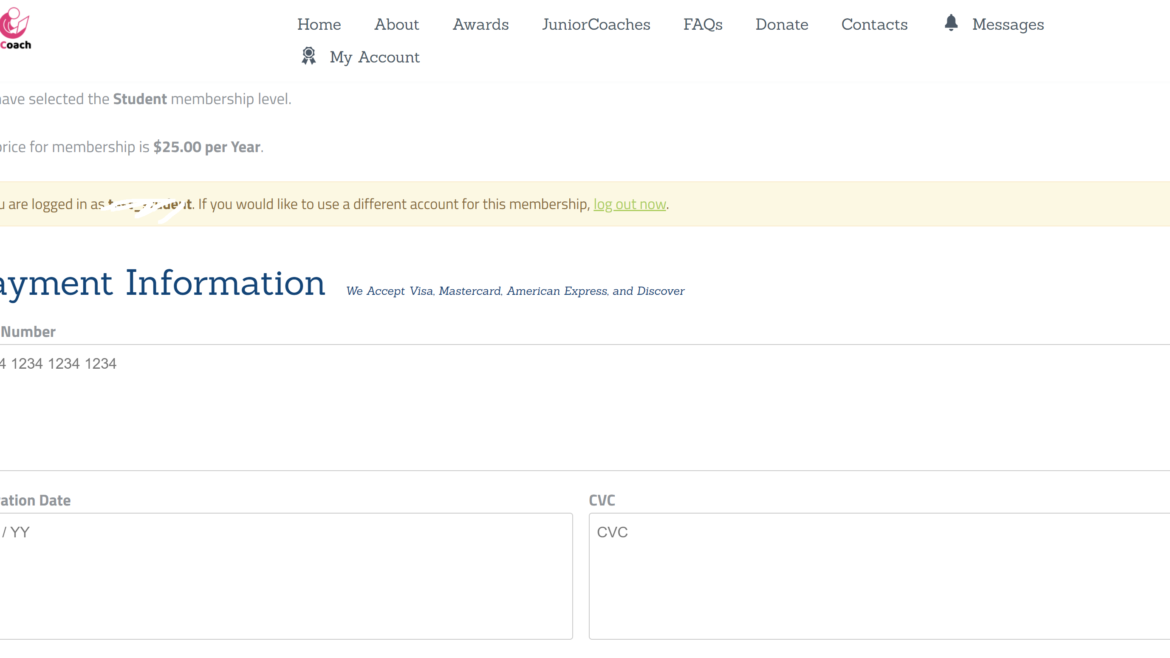This screenshot has width=1170, height=658.
Task: Click the Expiration Date input box
Action: coord(285,575)
